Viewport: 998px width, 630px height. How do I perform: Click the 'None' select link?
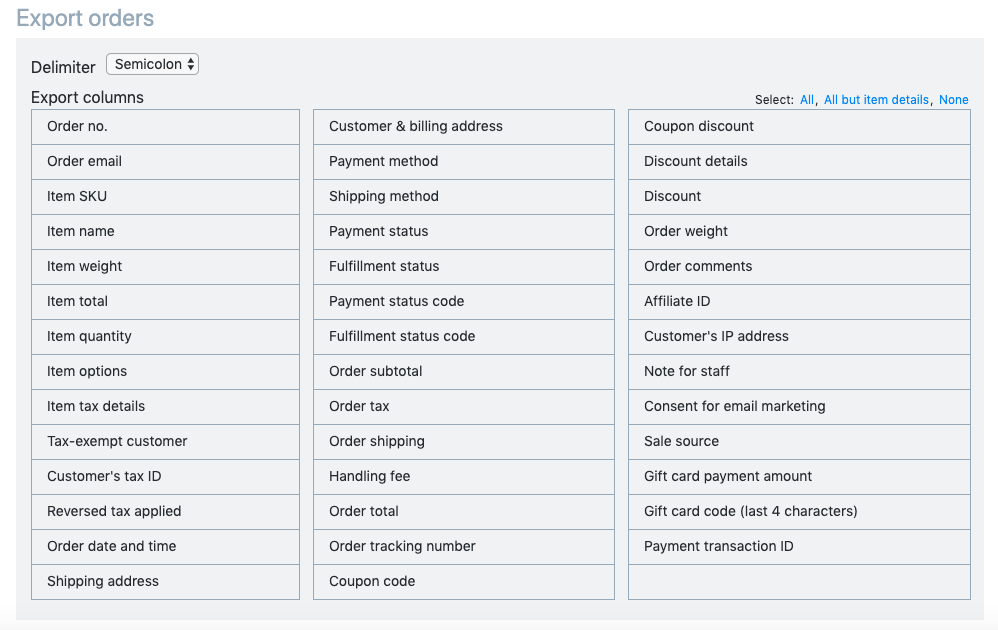tap(953, 100)
